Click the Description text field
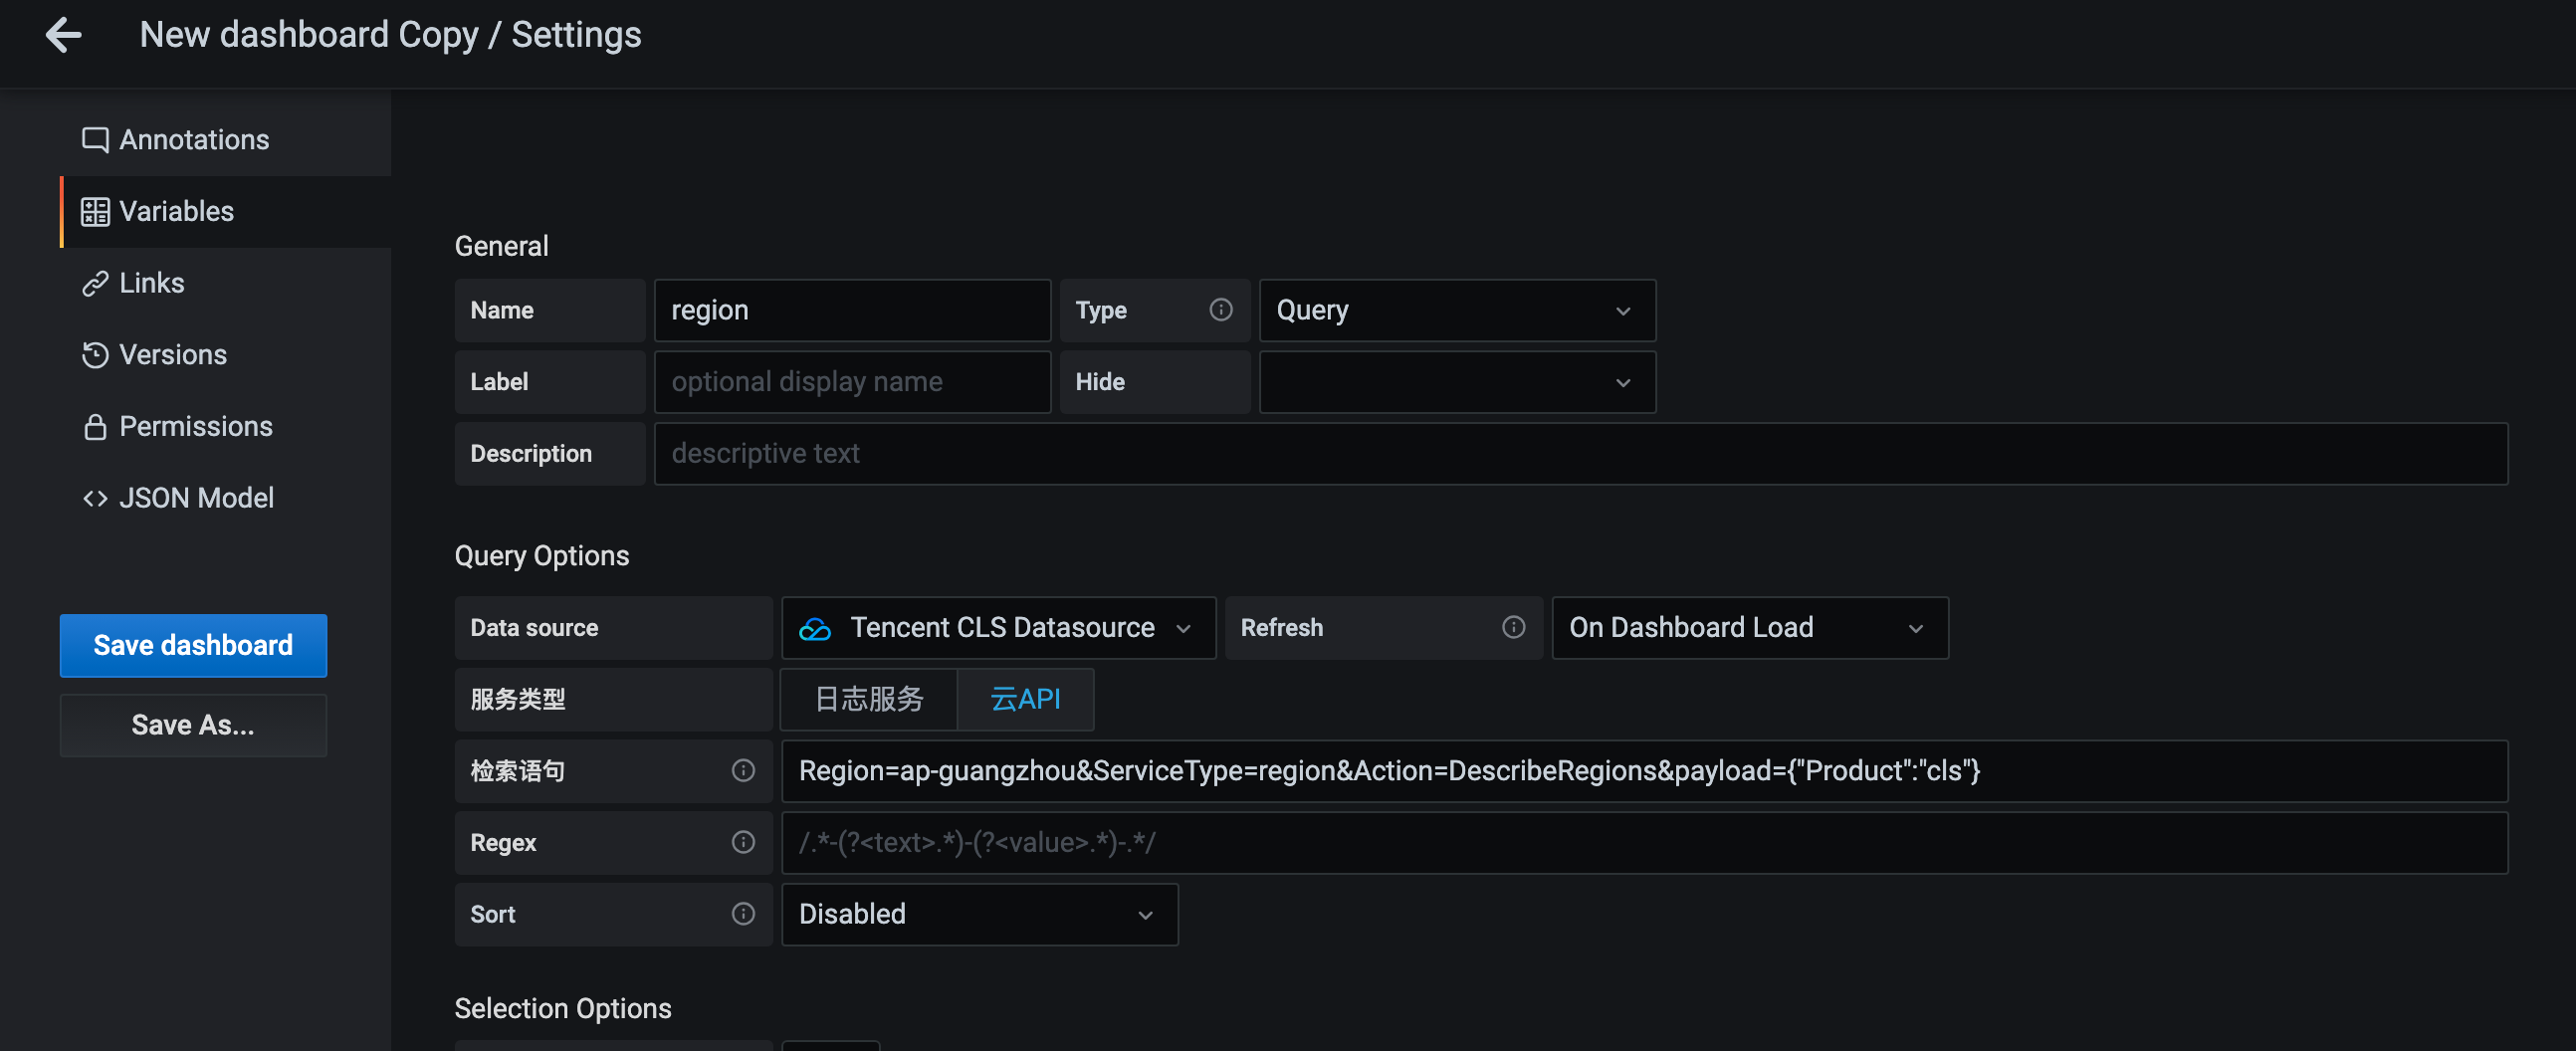2576x1051 pixels. tap(1580, 454)
